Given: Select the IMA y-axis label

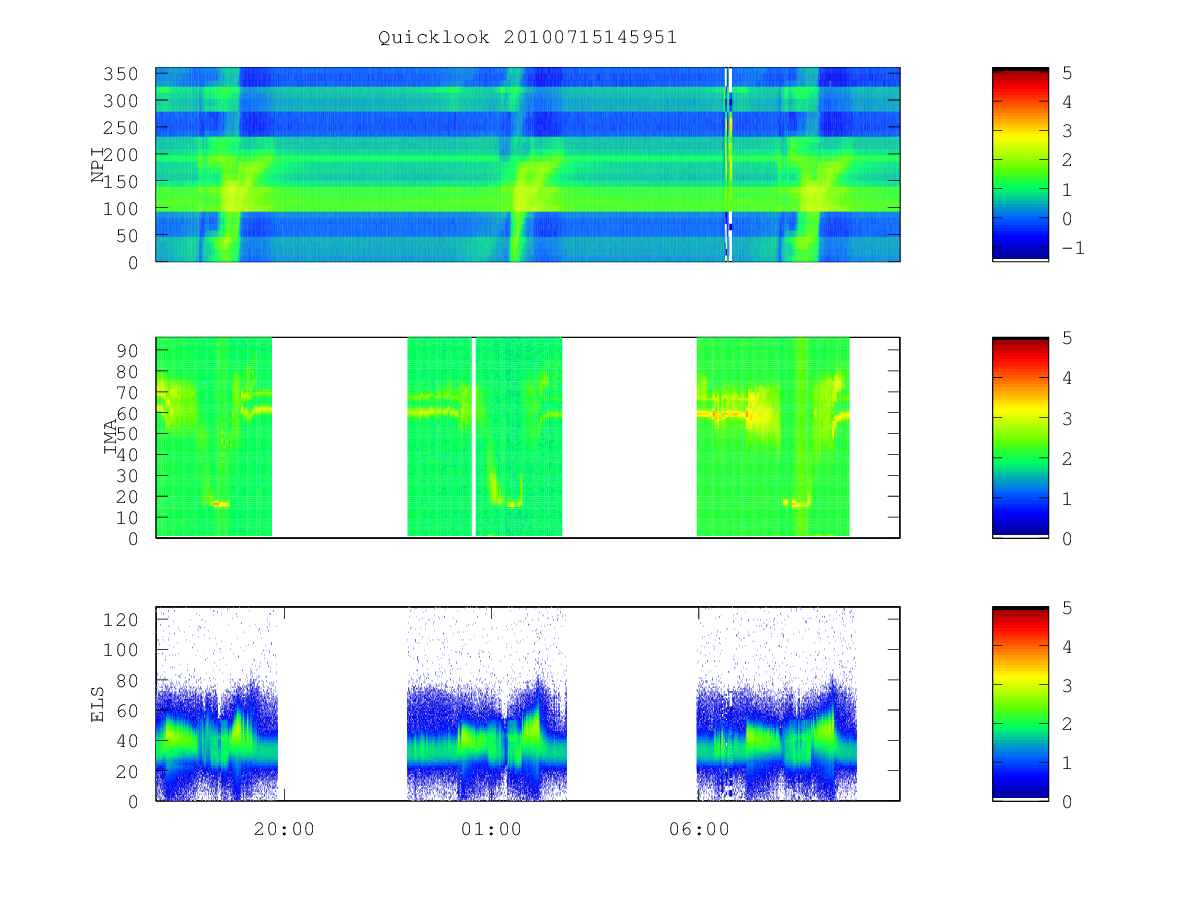Looking at the screenshot, I should pyautogui.click(x=111, y=437).
